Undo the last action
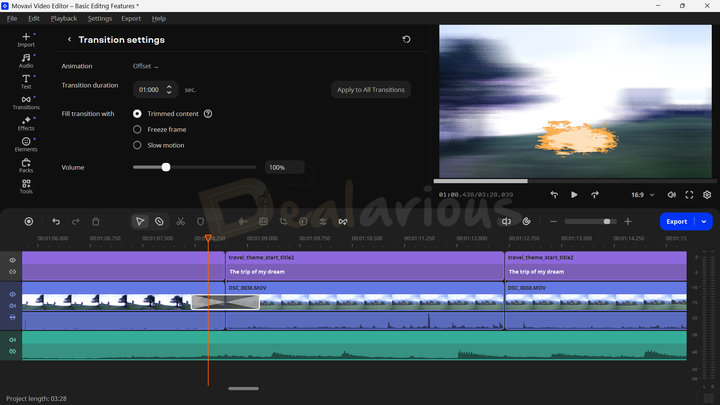 tap(56, 221)
